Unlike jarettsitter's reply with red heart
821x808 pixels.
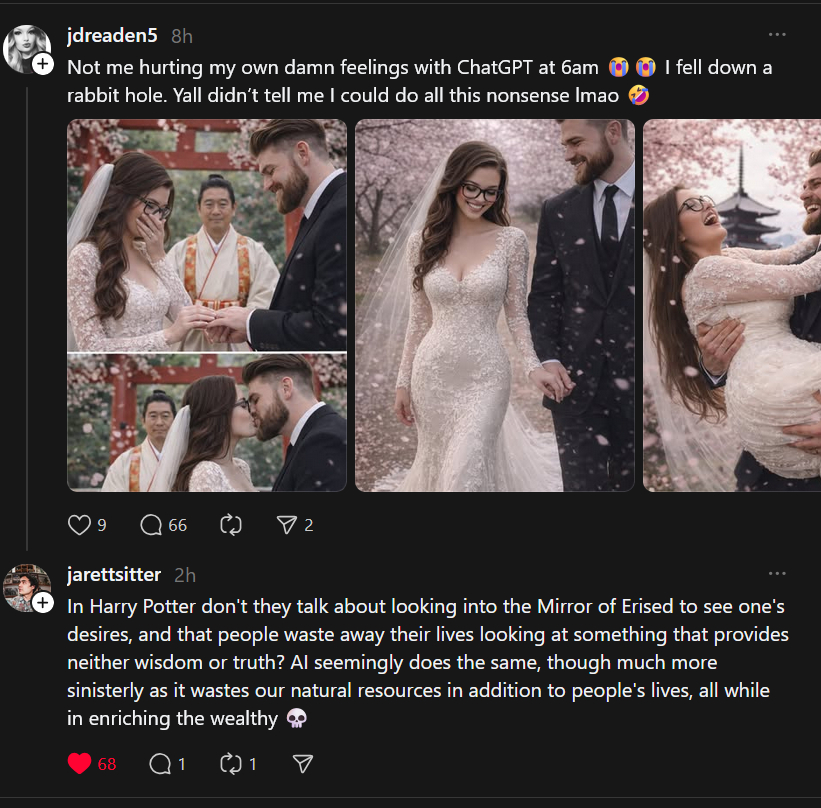tap(80, 764)
